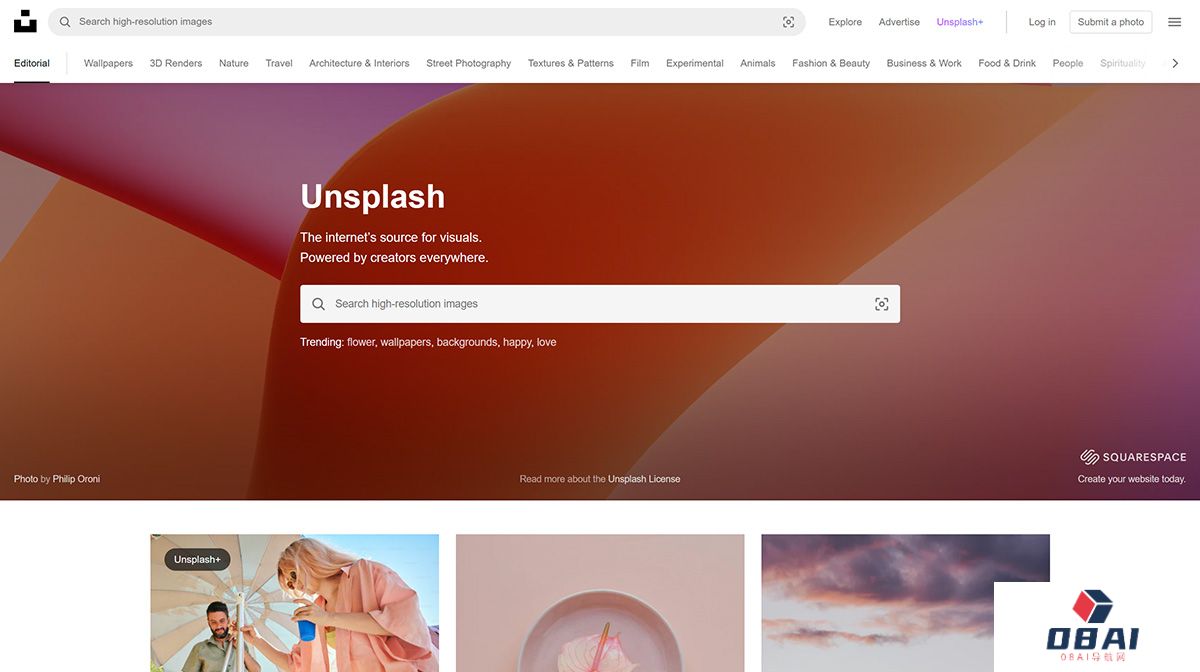Open the hamburger menu icon
The width and height of the screenshot is (1200, 672).
pos(1175,22)
